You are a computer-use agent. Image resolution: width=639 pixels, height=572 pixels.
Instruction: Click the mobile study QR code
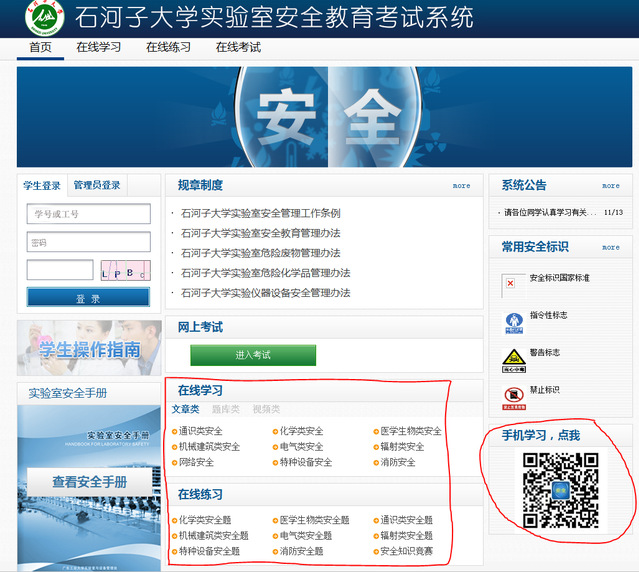click(561, 490)
